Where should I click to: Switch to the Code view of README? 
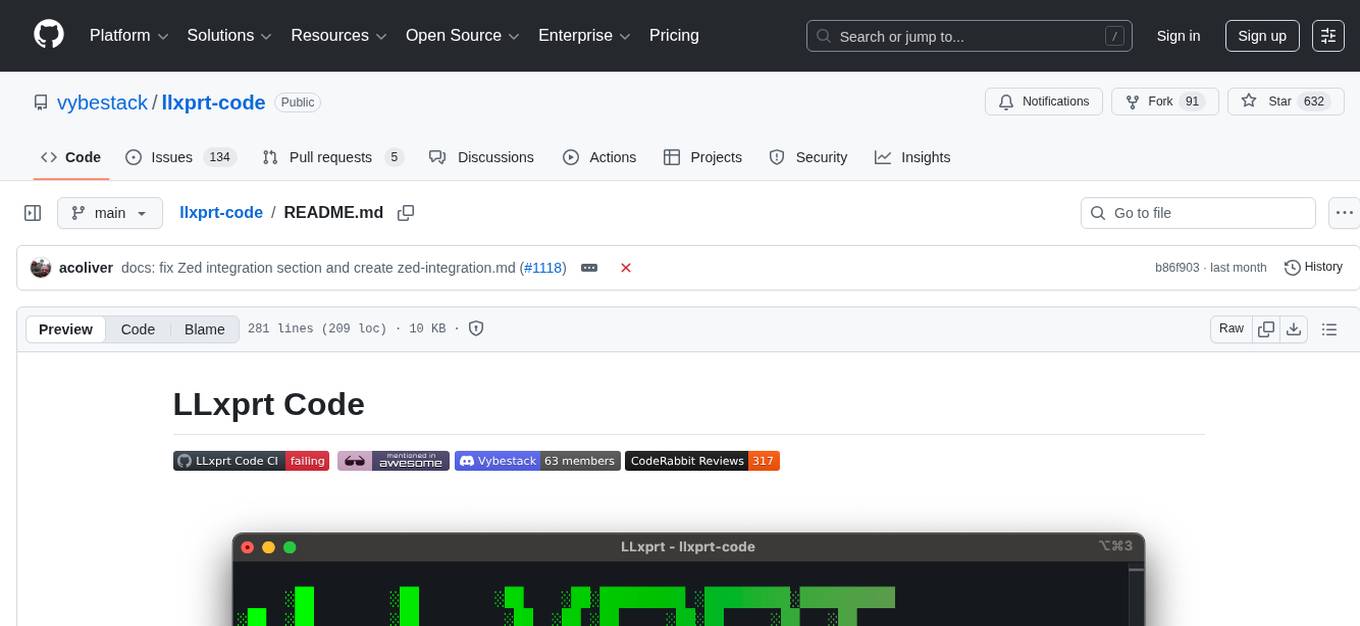137,329
